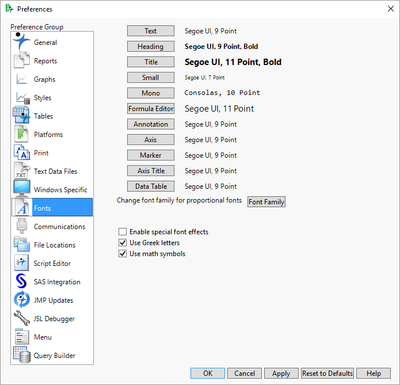400x385 pixels.
Task: Open the Communications plug icon
Action: coord(22,226)
